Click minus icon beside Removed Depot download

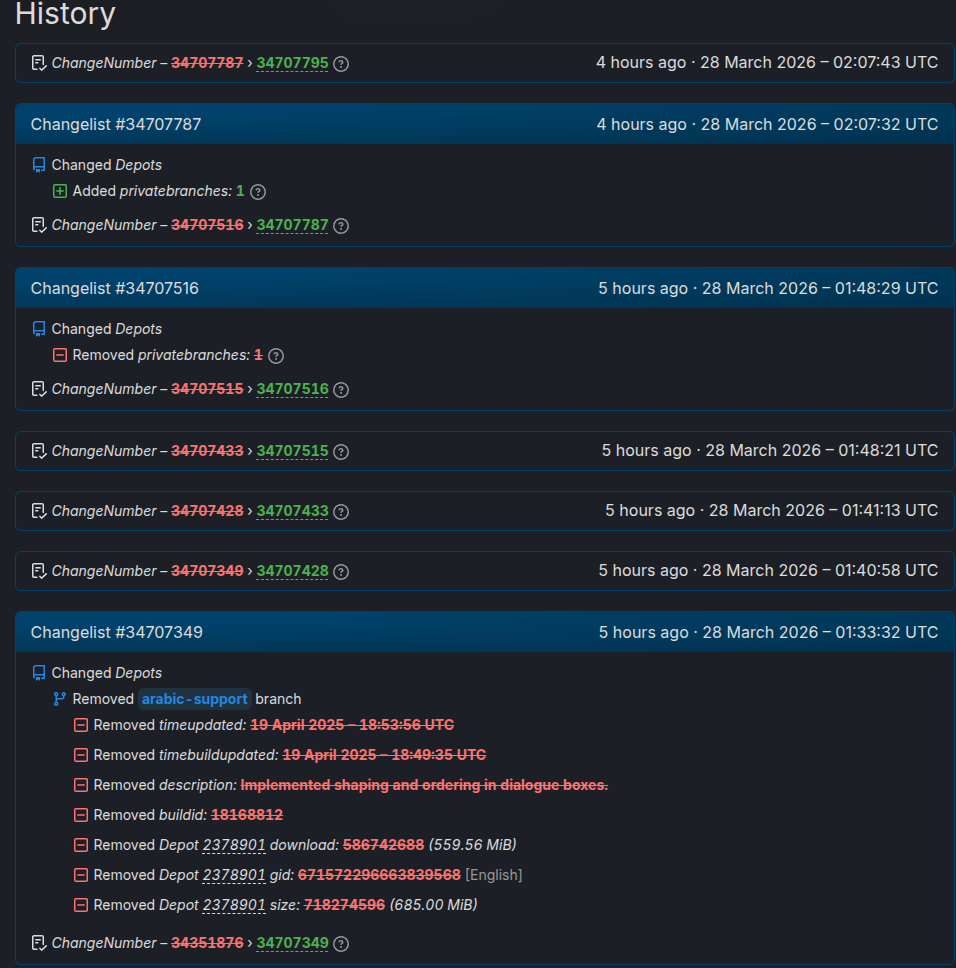pyautogui.click(x=81, y=845)
